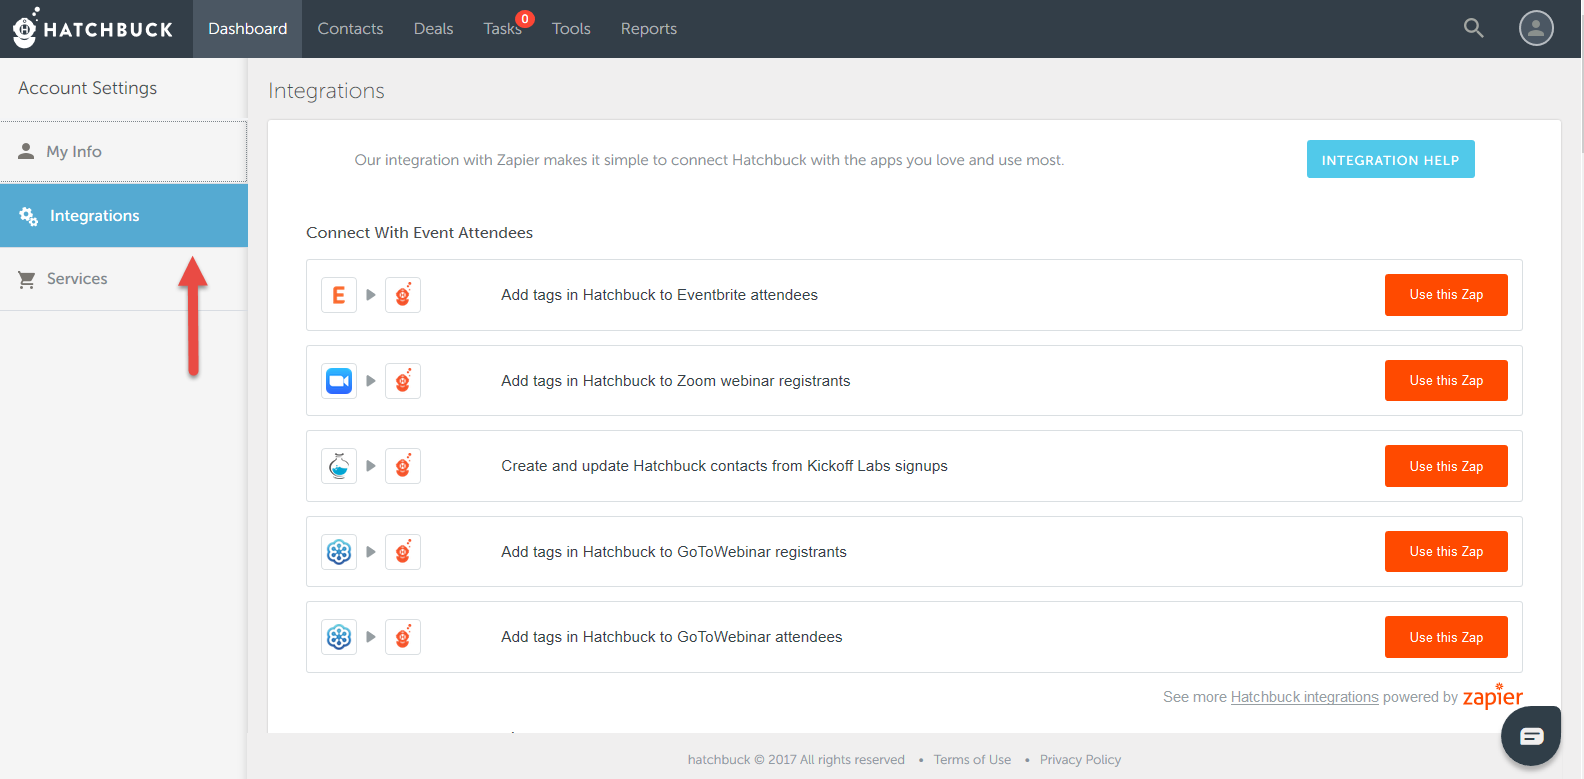Open the Contacts menu
Screen dimensions: 1584x779
click(350, 29)
